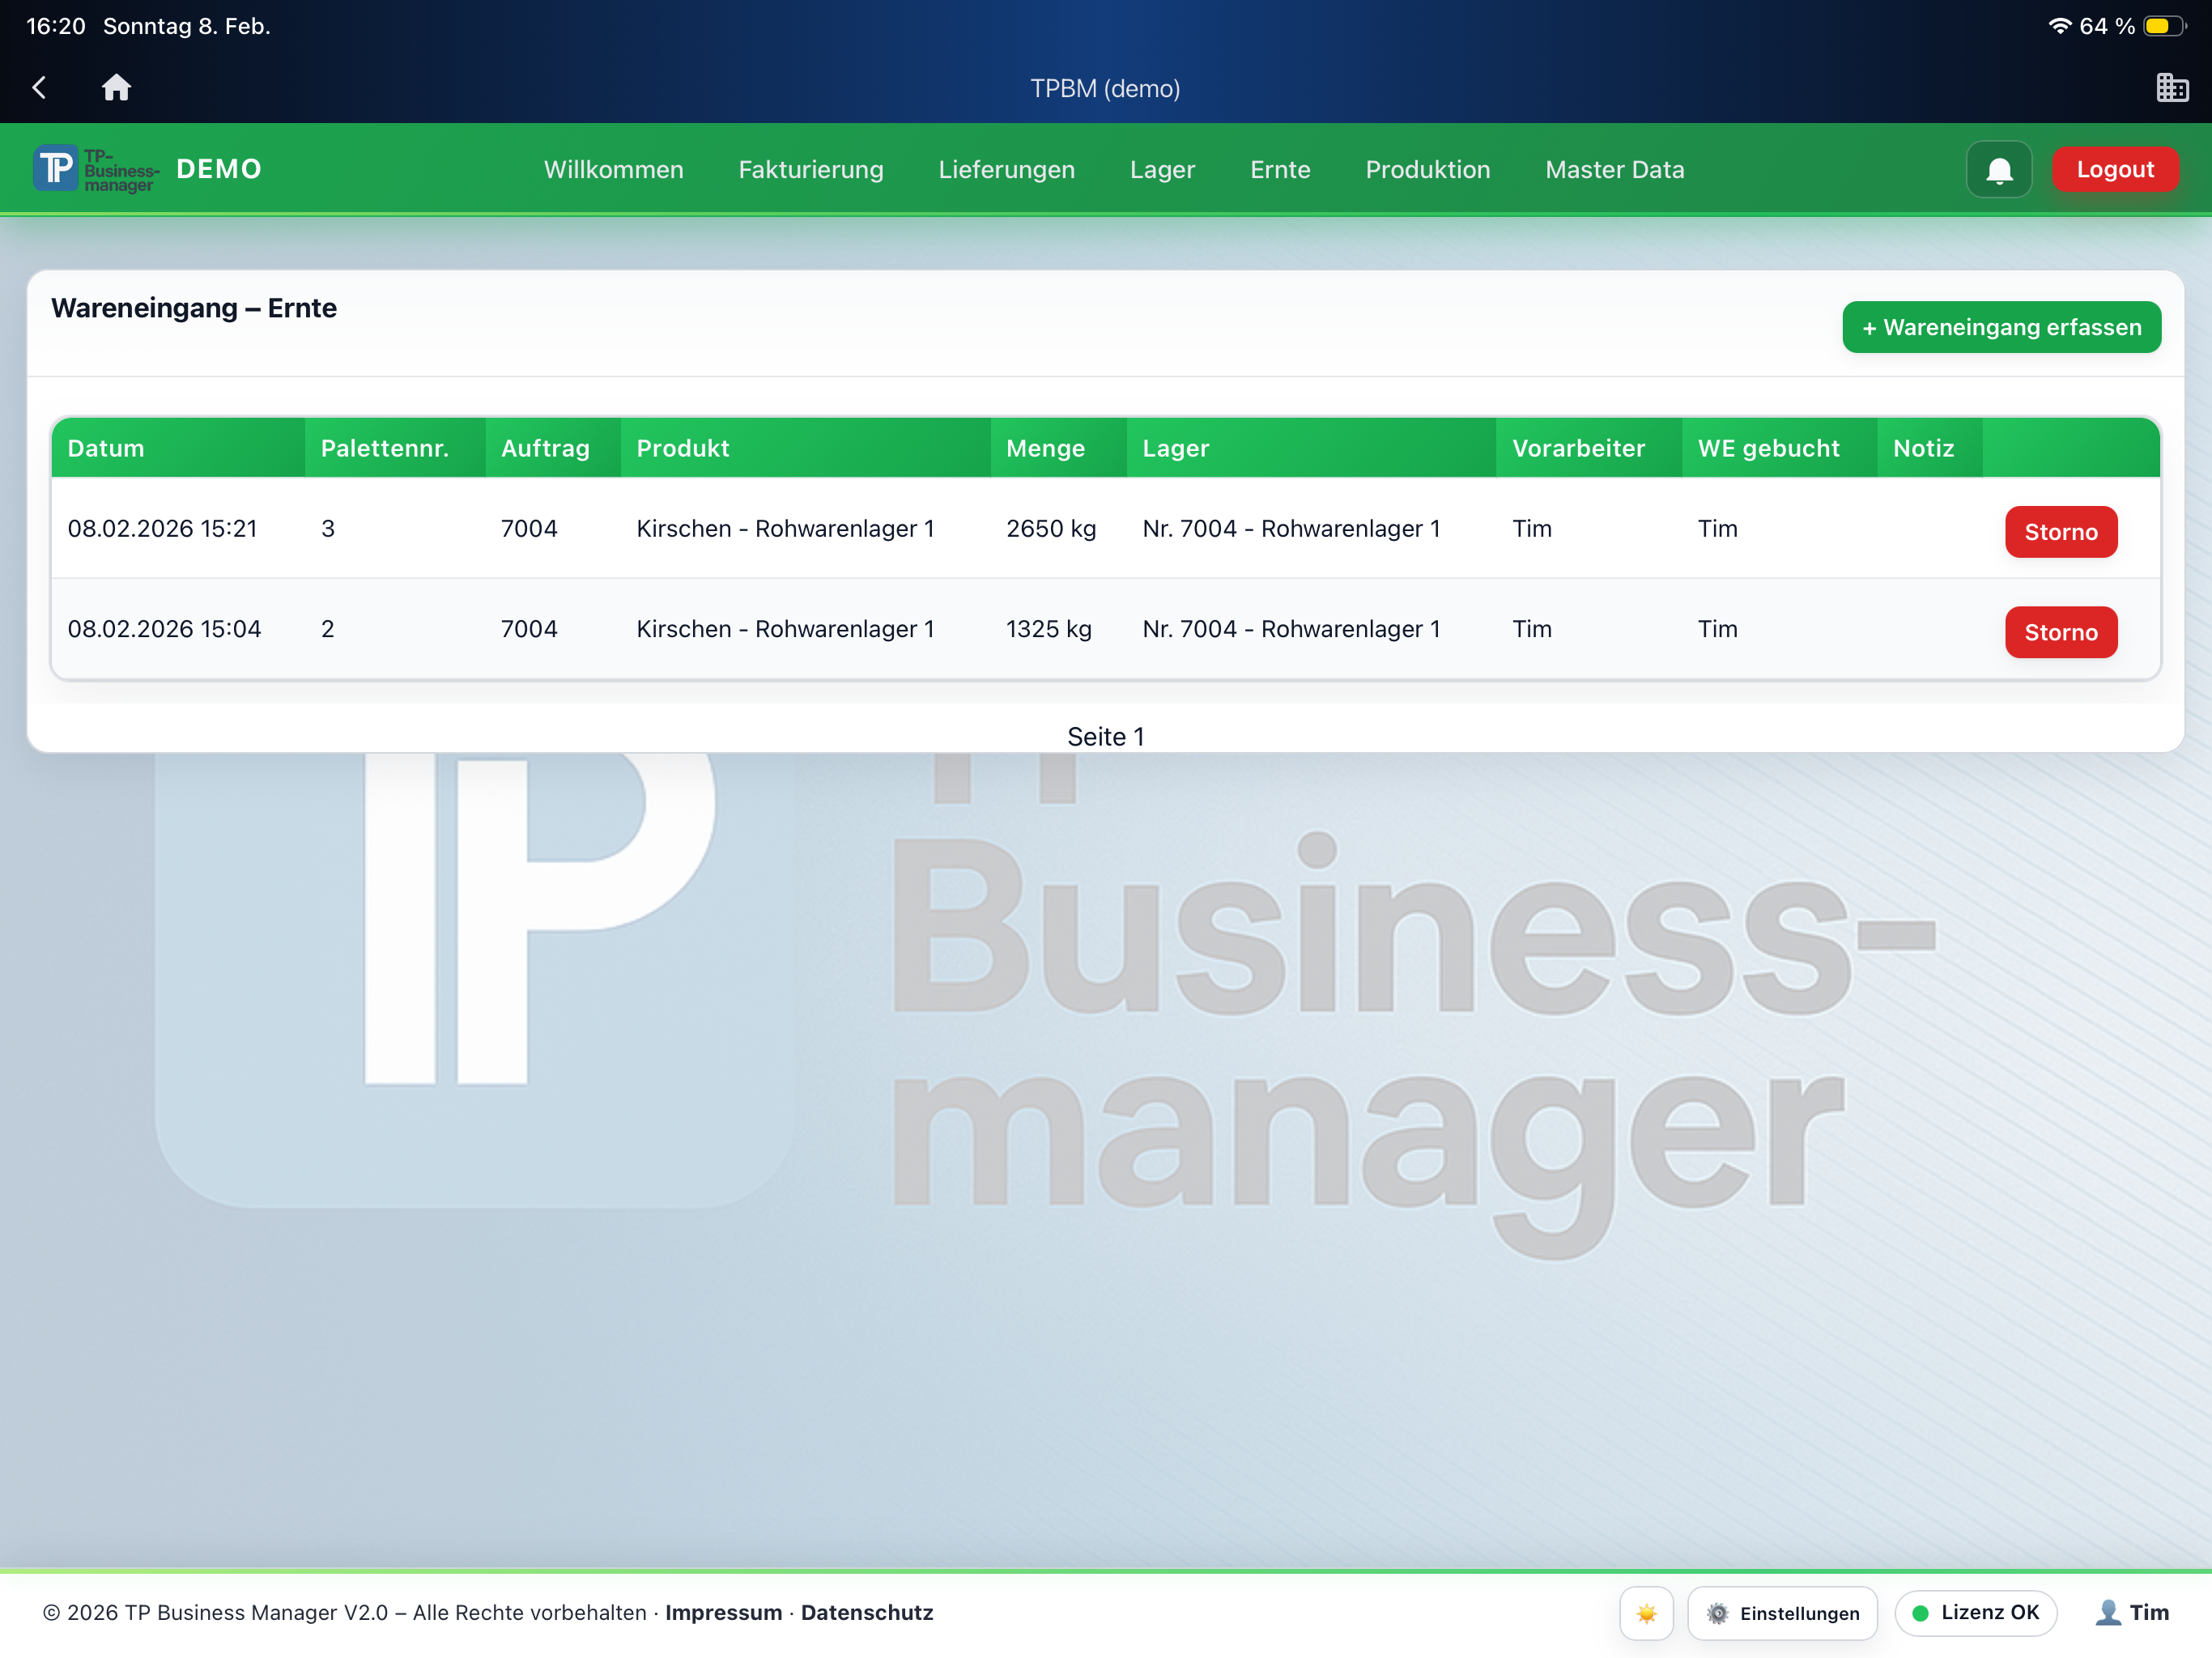Screen dimensions: 2212x1658
Task: Open the Ernte menu
Action: tap(1280, 170)
